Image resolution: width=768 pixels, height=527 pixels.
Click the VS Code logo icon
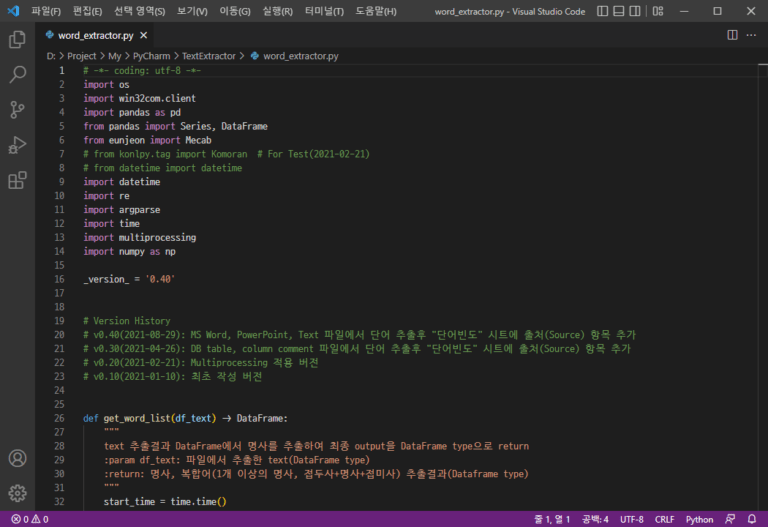pyautogui.click(x=13, y=11)
